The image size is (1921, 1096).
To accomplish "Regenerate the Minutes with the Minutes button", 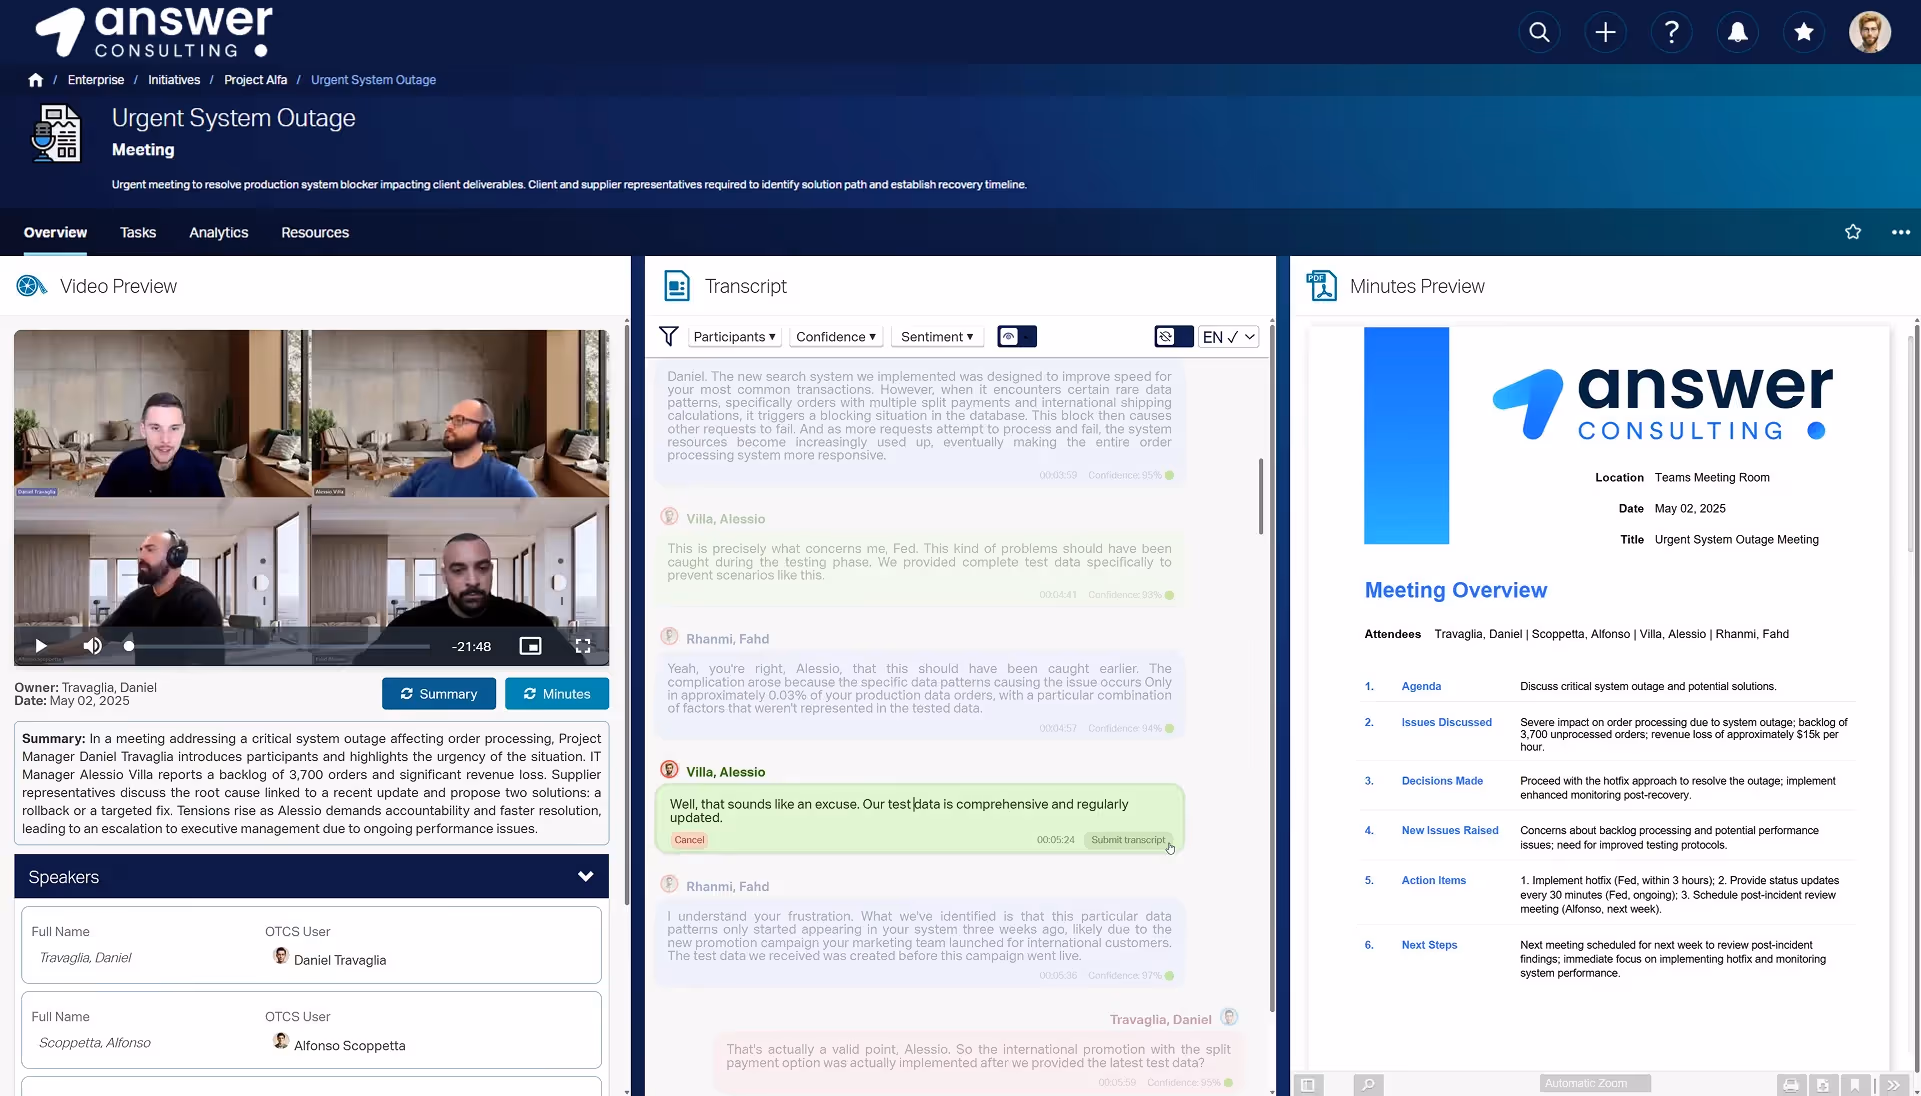I will [x=557, y=694].
